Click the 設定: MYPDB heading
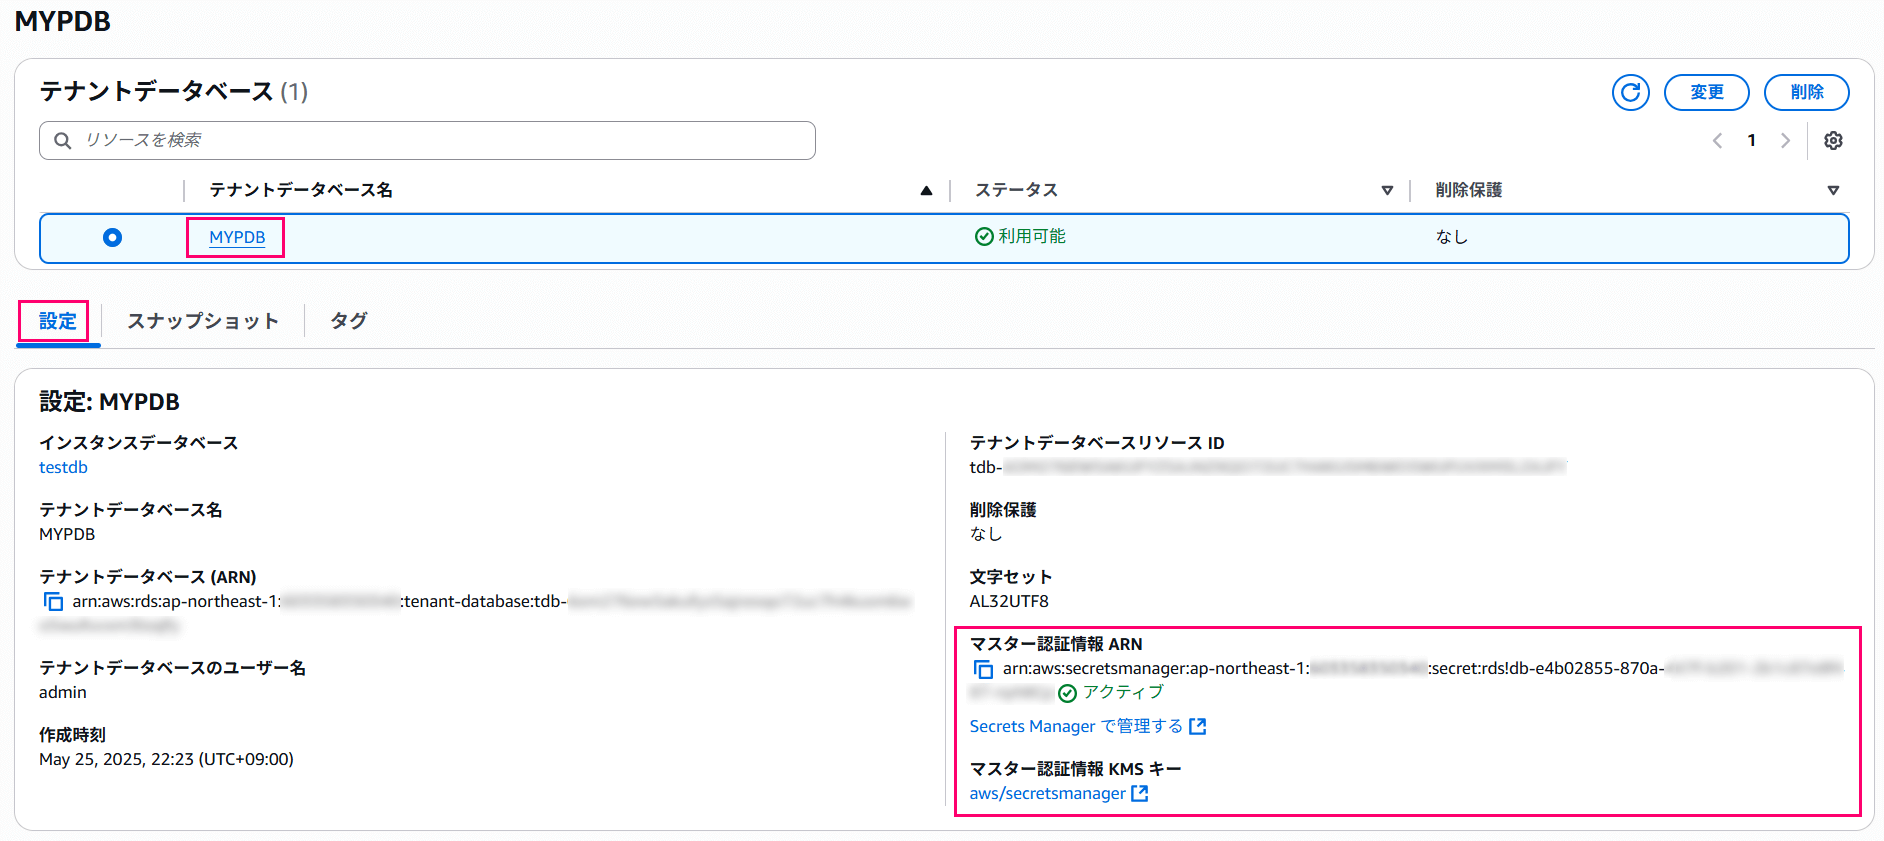 click(x=110, y=402)
